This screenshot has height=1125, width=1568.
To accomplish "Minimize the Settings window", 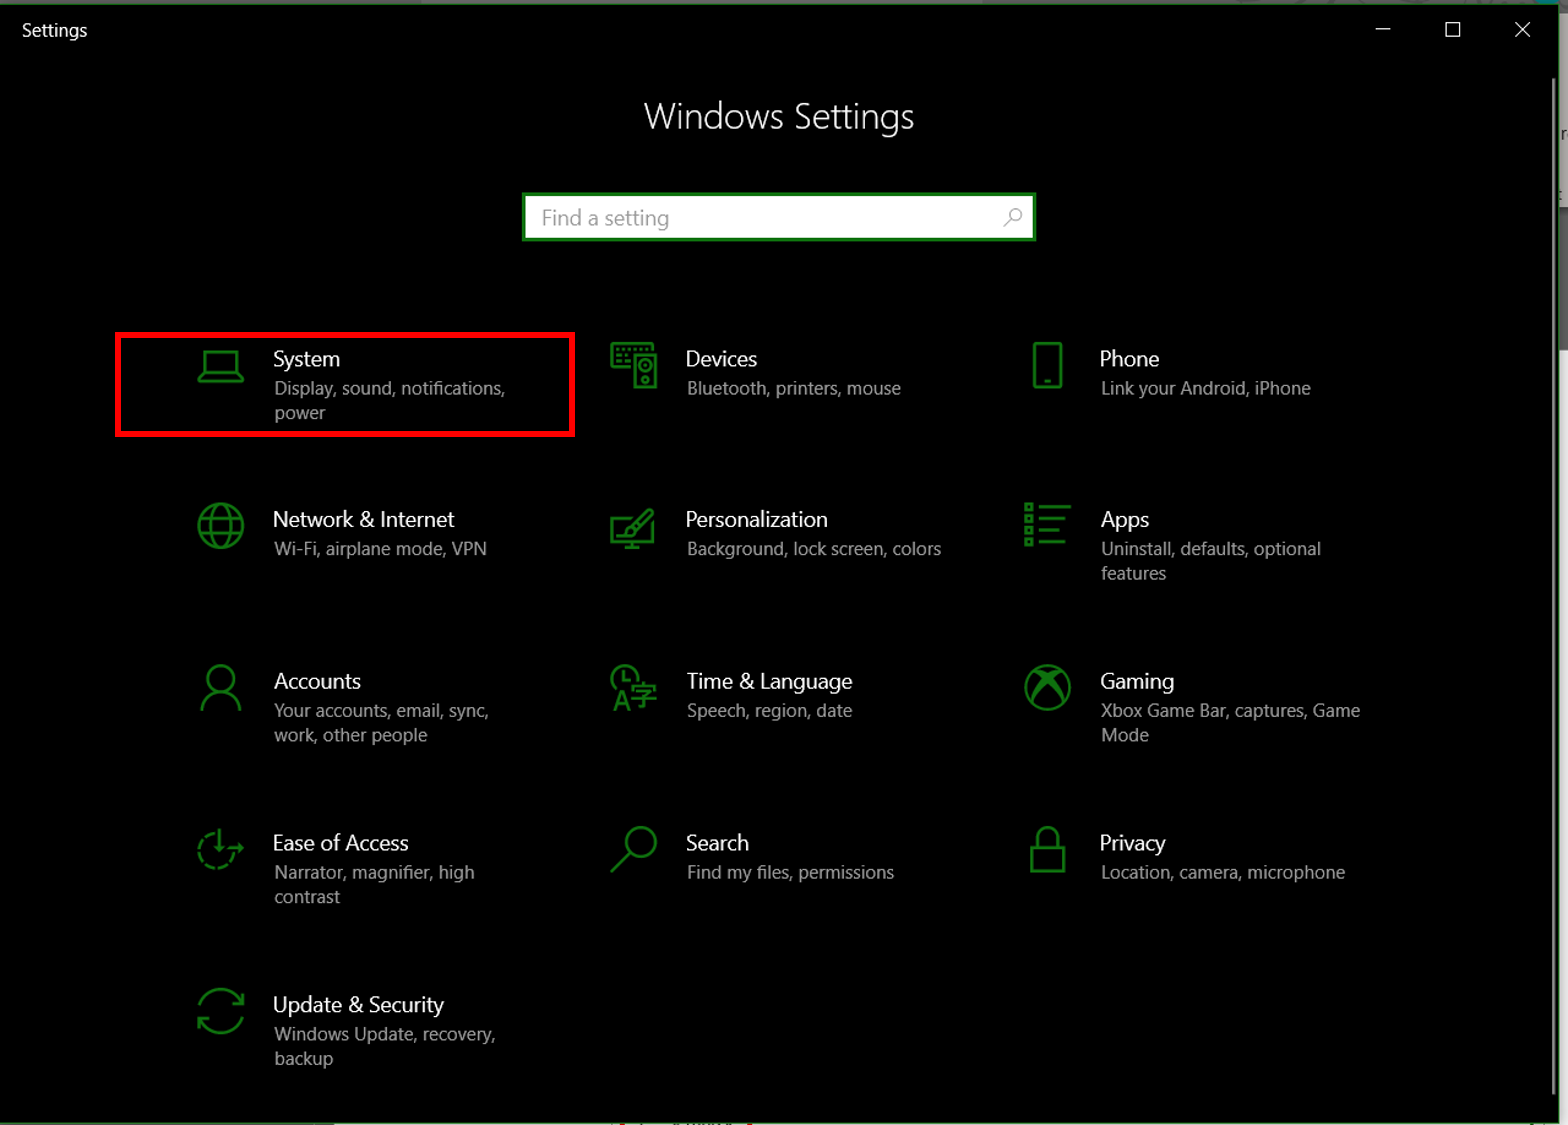I will (x=1383, y=30).
